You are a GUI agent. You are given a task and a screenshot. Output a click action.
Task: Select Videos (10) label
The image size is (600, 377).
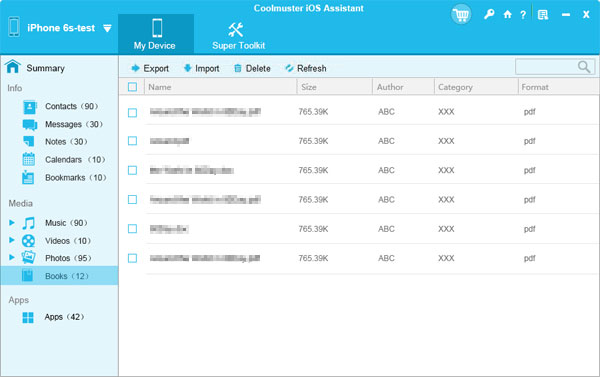[68, 241]
